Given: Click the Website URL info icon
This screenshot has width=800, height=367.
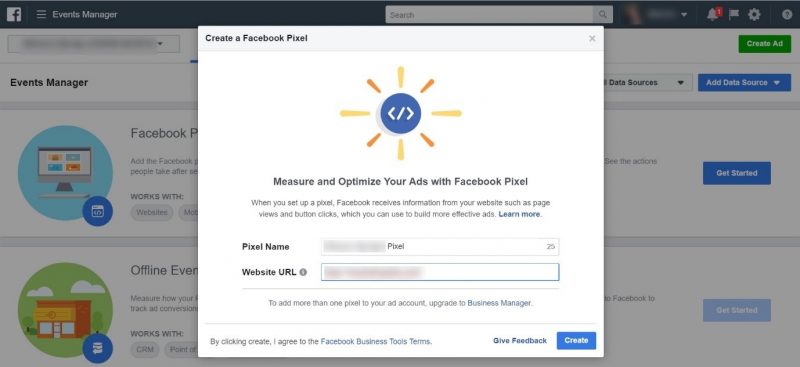Looking at the screenshot, I should (x=303, y=272).
